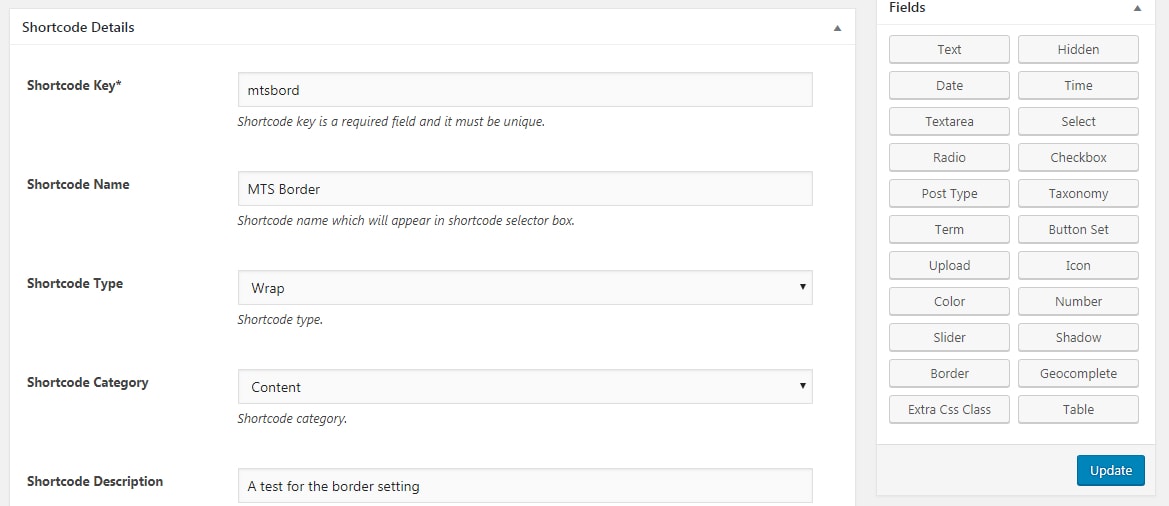Collapse the Shortcode Details panel arrow
Screen dimensions: 1169x506
837,28
